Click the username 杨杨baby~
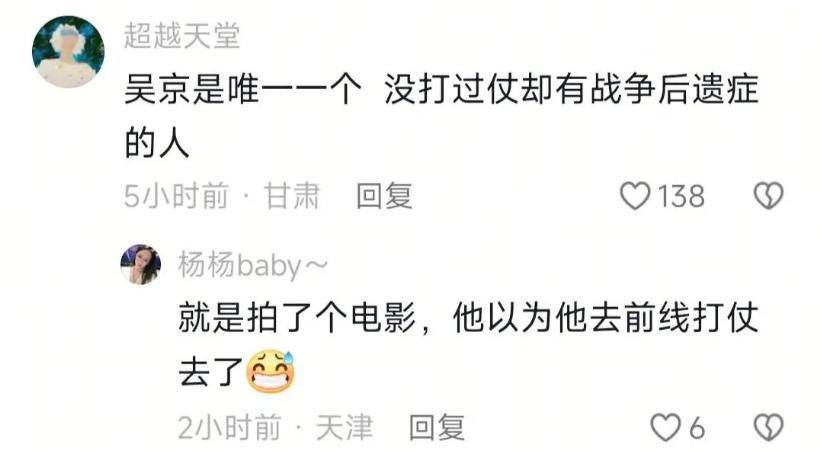 tap(253, 265)
